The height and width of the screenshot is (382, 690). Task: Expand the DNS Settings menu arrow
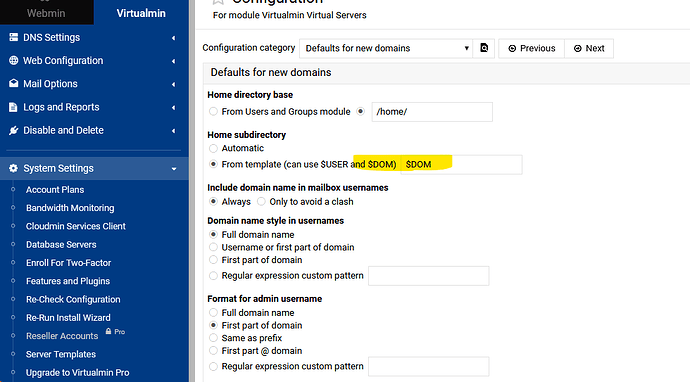173,38
